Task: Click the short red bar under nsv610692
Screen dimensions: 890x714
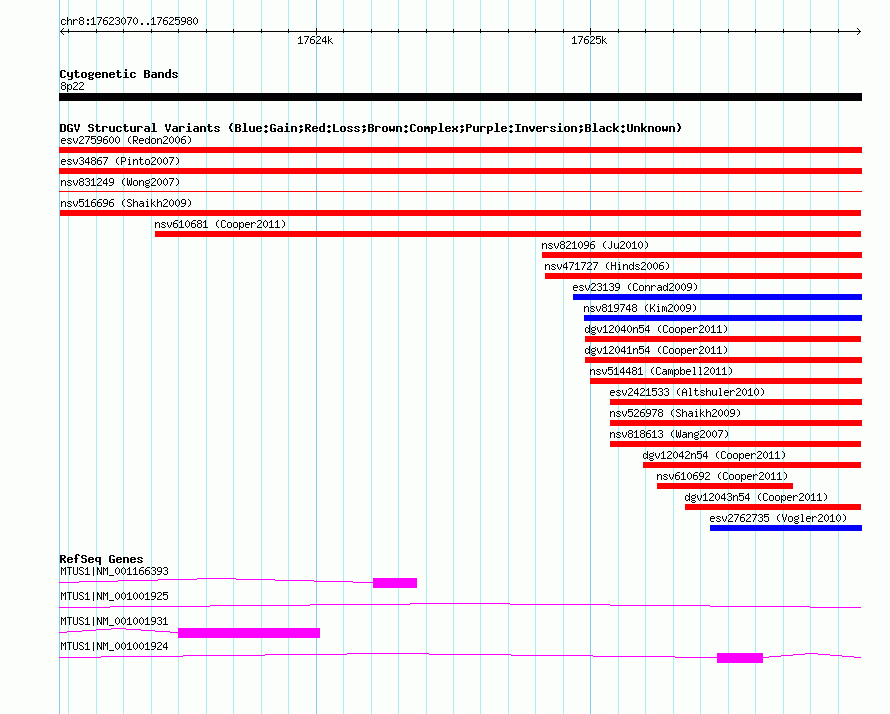Action: [725, 486]
